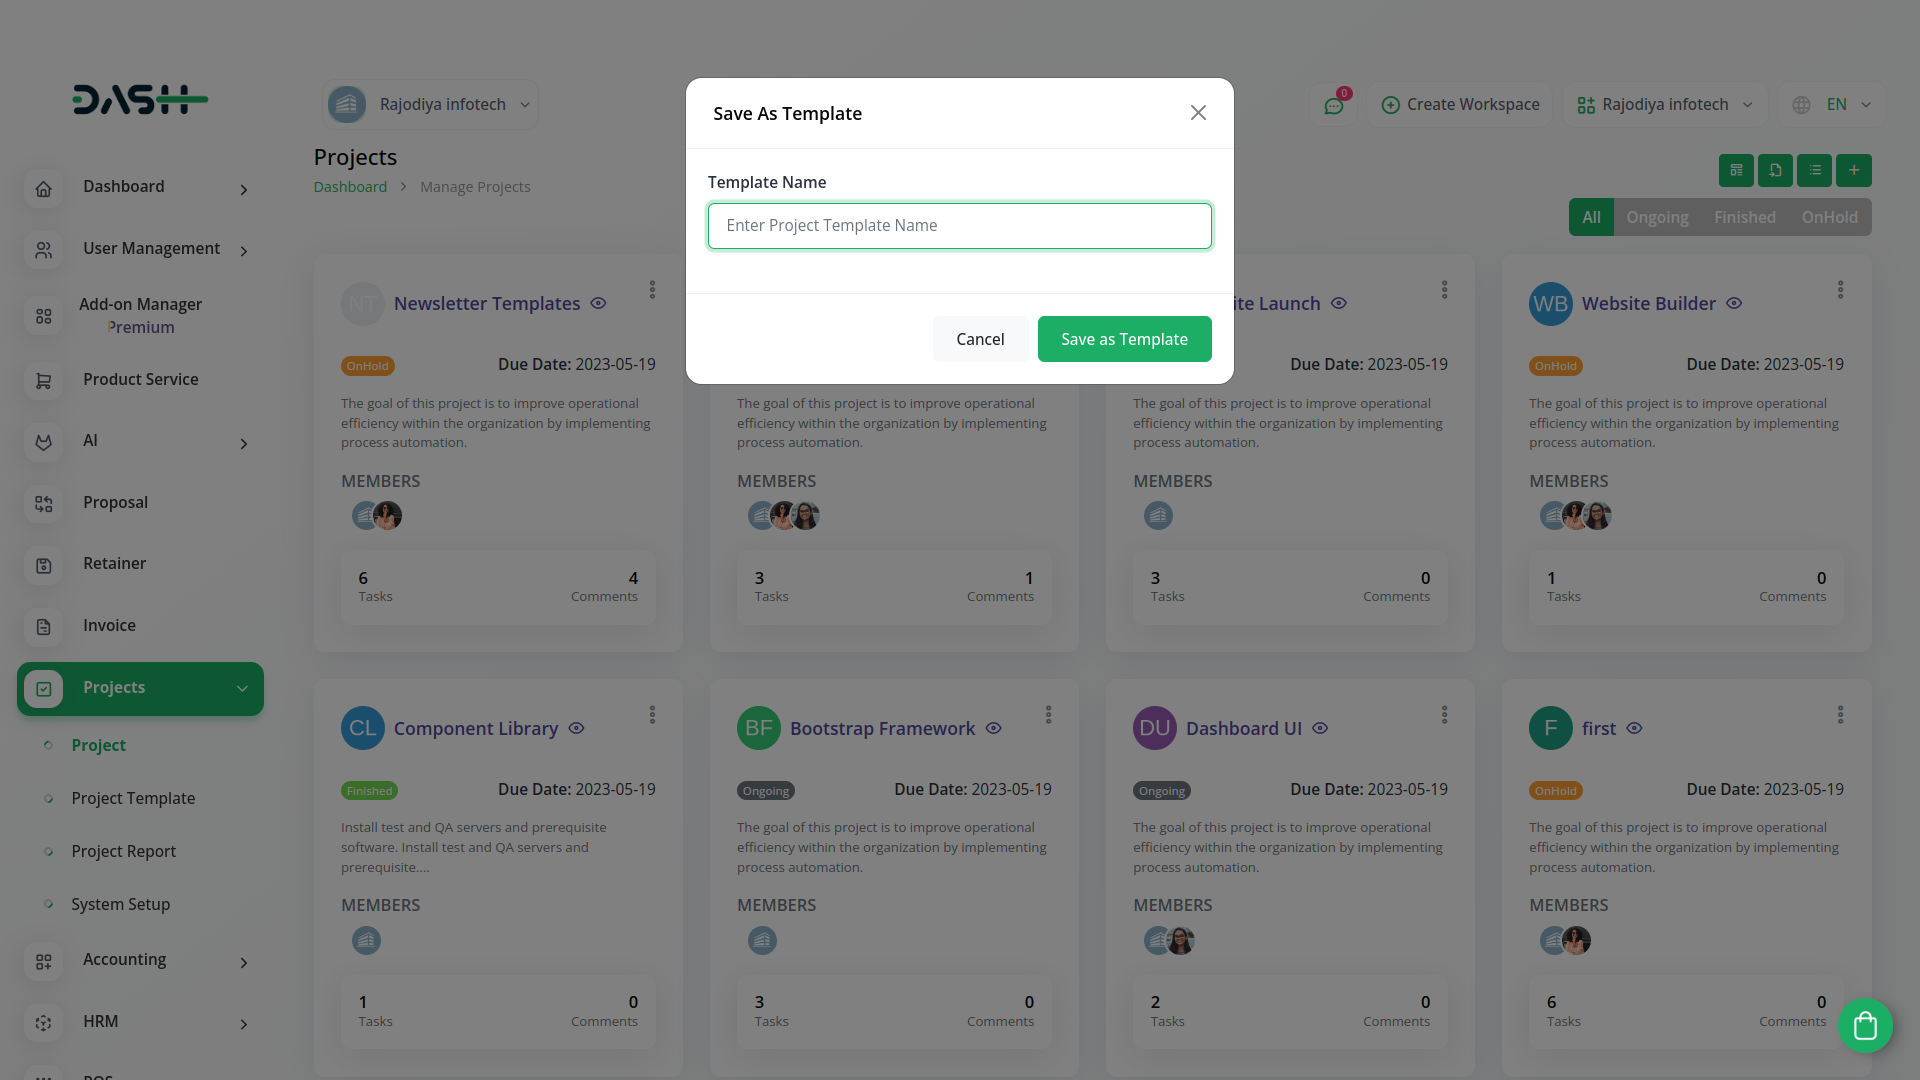Click the Save as Template button

[1124, 339]
